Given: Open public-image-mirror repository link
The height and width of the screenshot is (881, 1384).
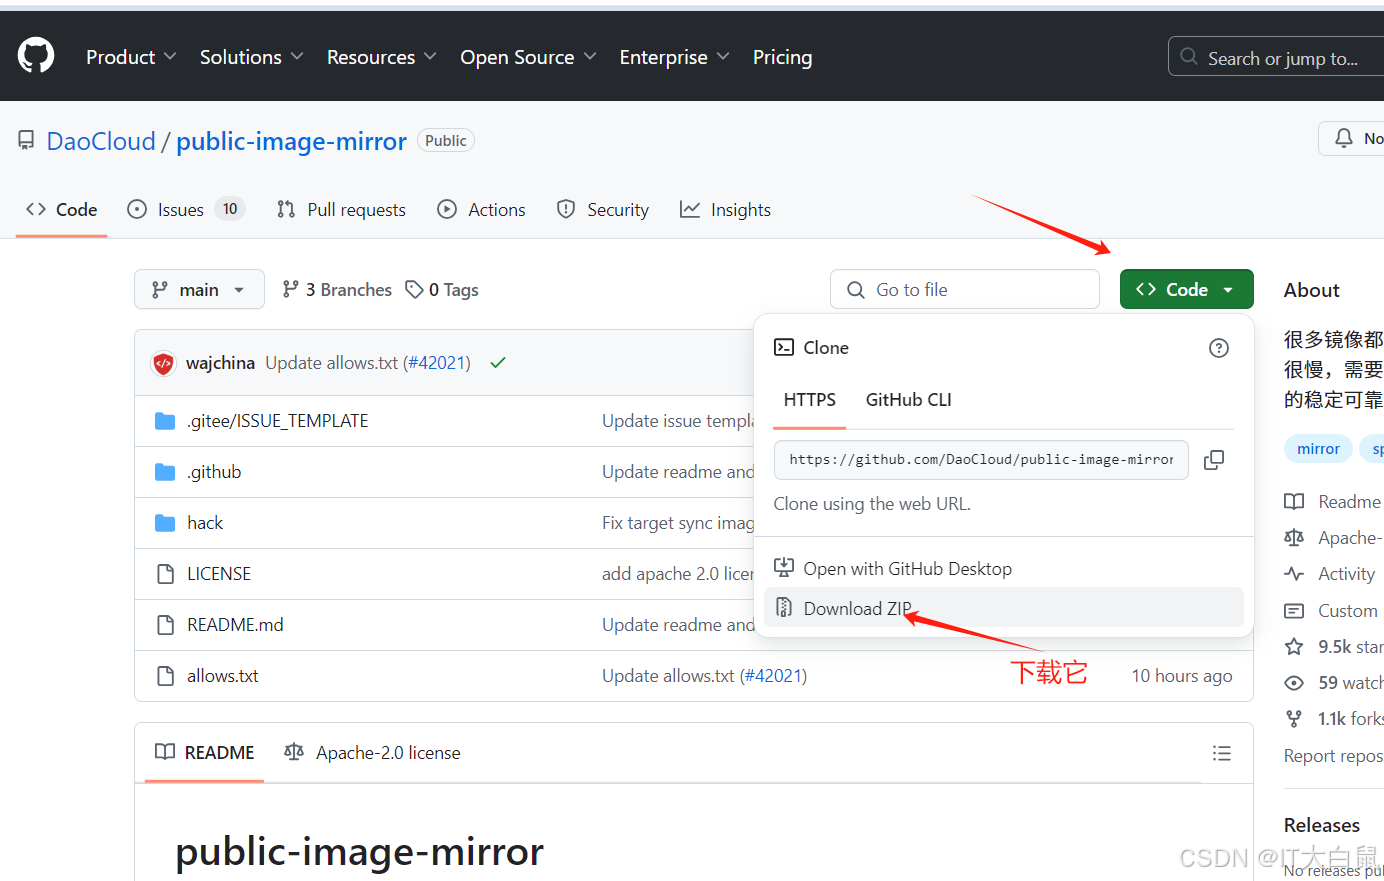Looking at the screenshot, I should (x=291, y=141).
